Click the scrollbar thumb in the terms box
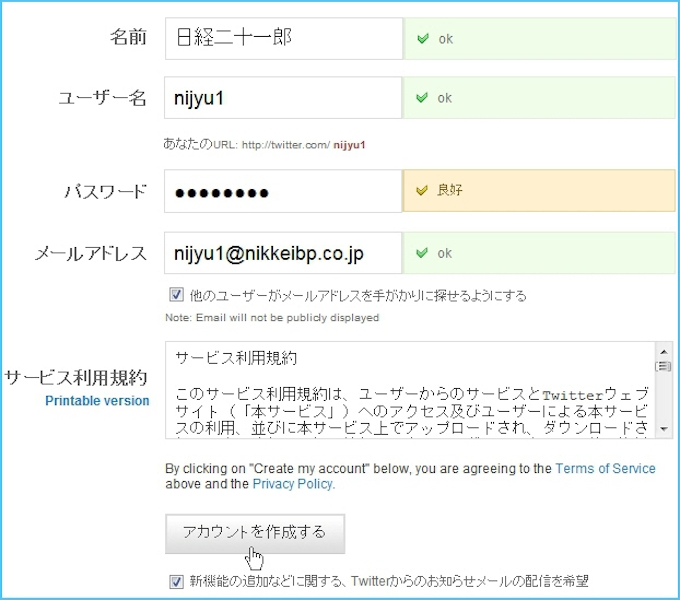 click(663, 366)
